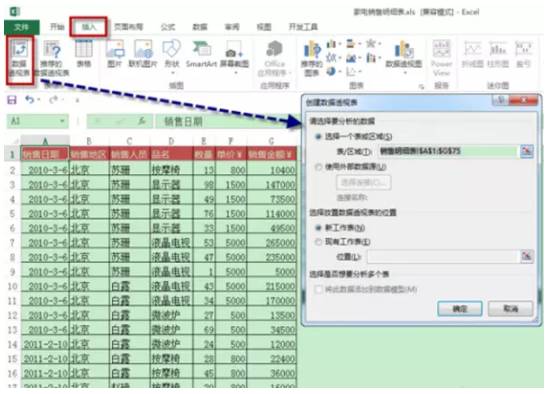The width and height of the screenshot is (547, 394).
Task: Switch to the Developer (开发工具) tab
Action: coord(303,27)
